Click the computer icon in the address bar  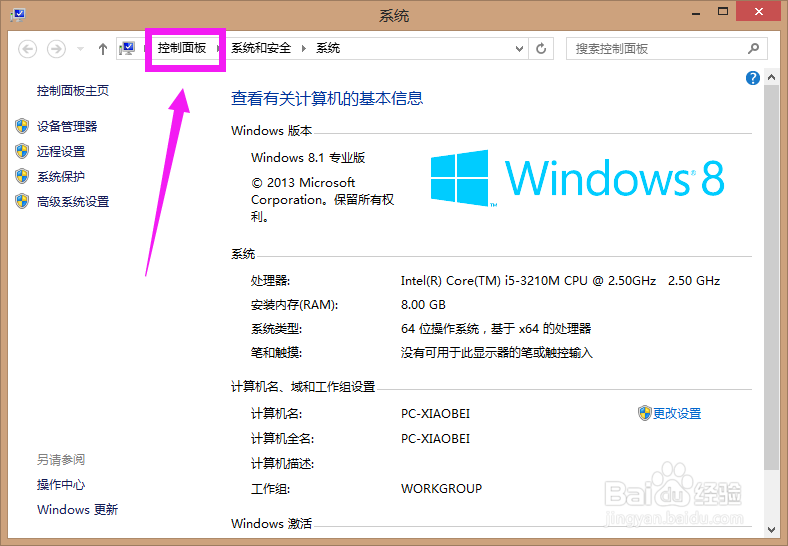pyautogui.click(x=127, y=49)
